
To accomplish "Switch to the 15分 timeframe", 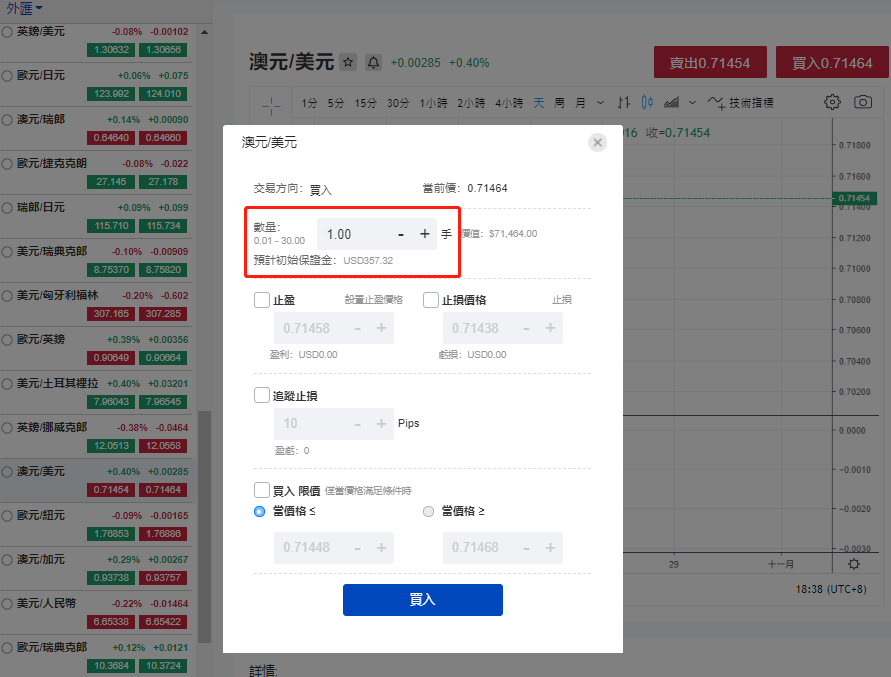I will tap(366, 103).
